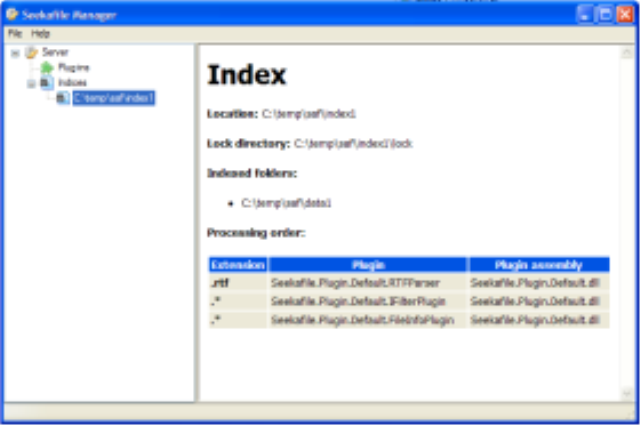Collapse the Indices tree node

point(31,83)
